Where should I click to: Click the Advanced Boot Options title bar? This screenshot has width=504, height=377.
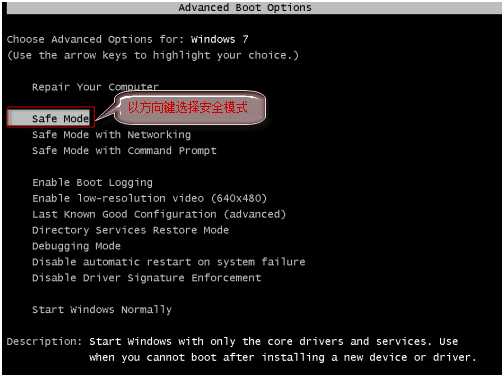(254, 8)
